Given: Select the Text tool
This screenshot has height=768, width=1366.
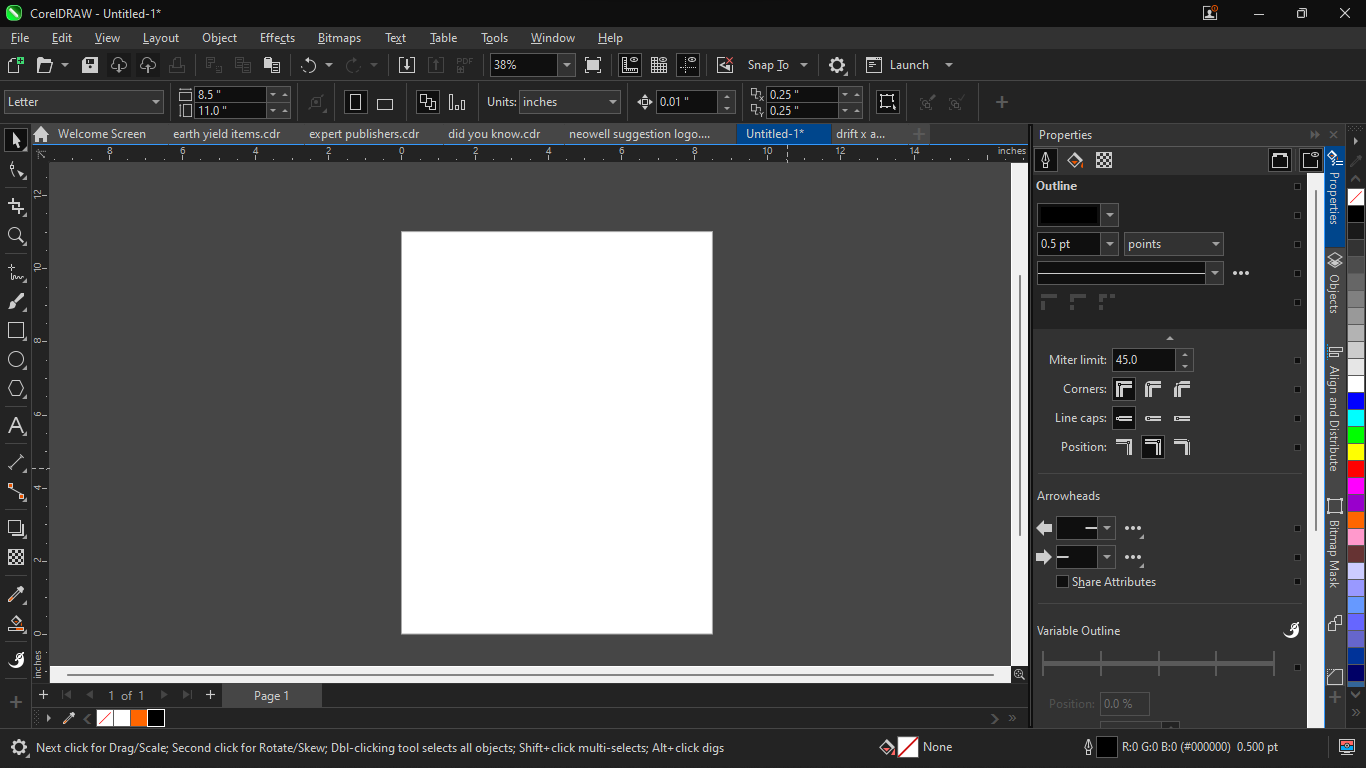Looking at the screenshot, I should tap(16, 424).
